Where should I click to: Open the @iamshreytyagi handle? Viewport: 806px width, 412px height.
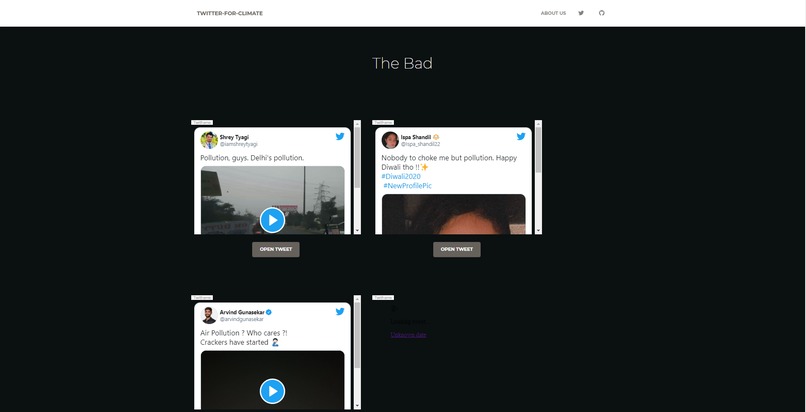[x=239, y=144]
